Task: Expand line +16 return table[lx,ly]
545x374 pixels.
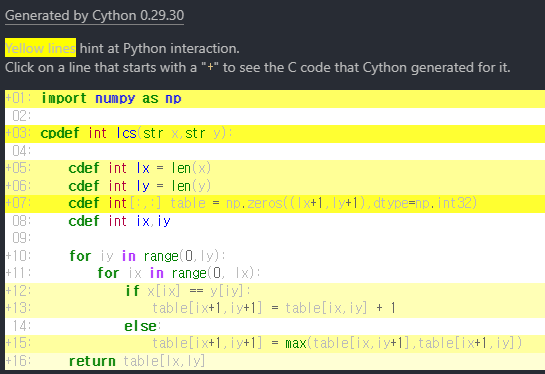Action: coord(275,361)
